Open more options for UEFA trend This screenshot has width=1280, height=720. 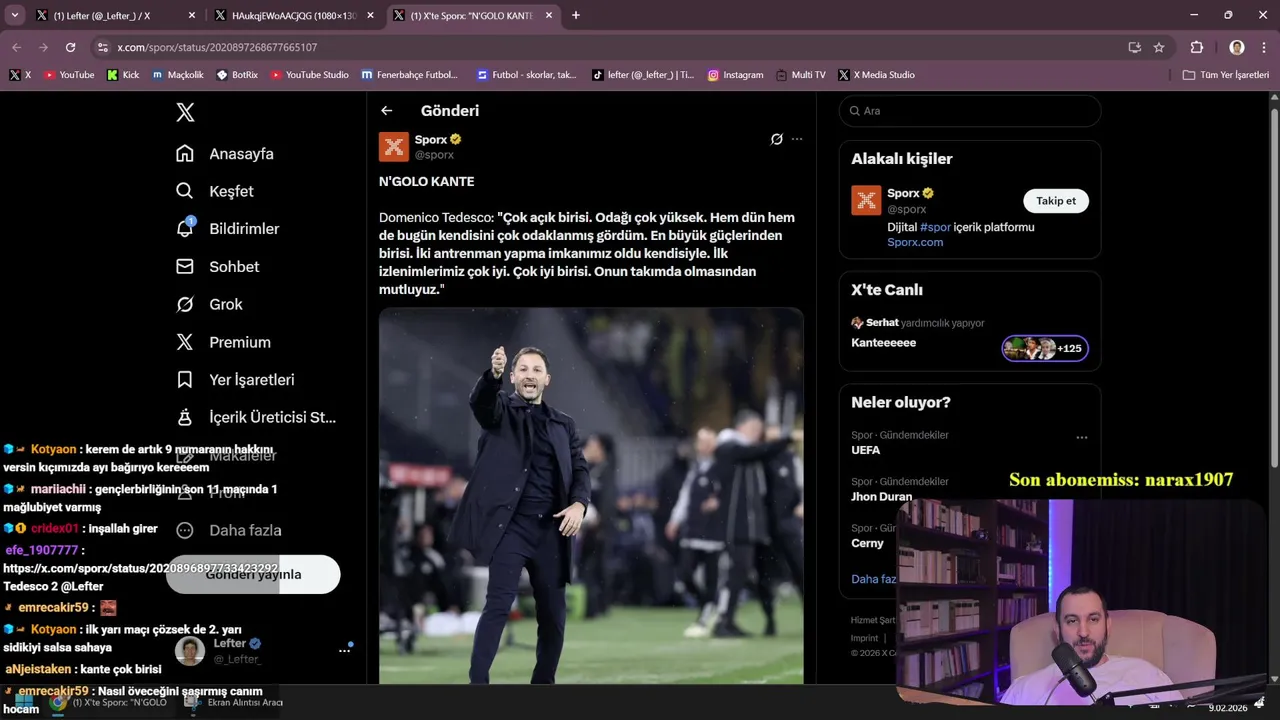pyautogui.click(x=1081, y=437)
